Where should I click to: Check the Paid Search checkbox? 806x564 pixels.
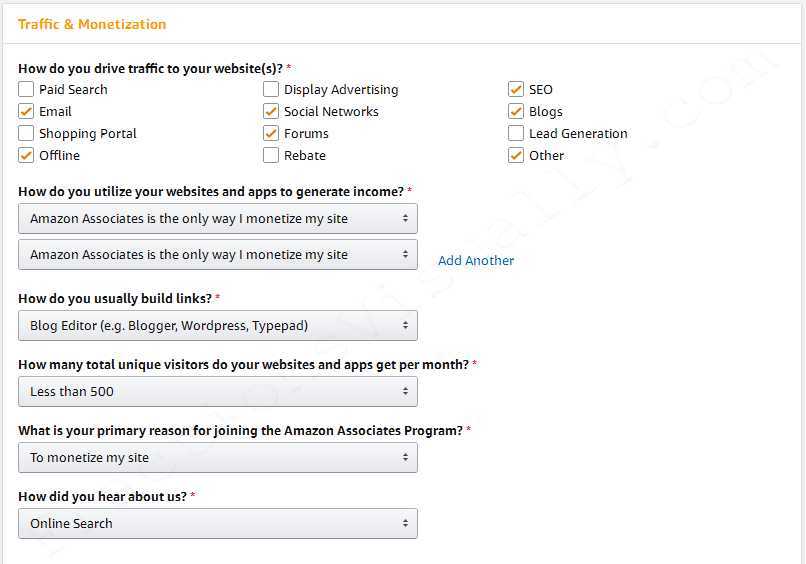point(26,90)
